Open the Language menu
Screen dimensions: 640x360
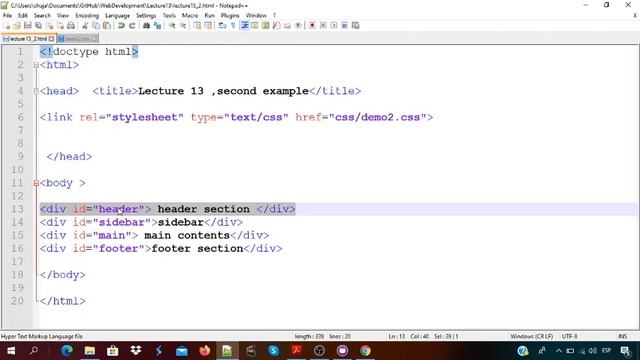coord(117,16)
